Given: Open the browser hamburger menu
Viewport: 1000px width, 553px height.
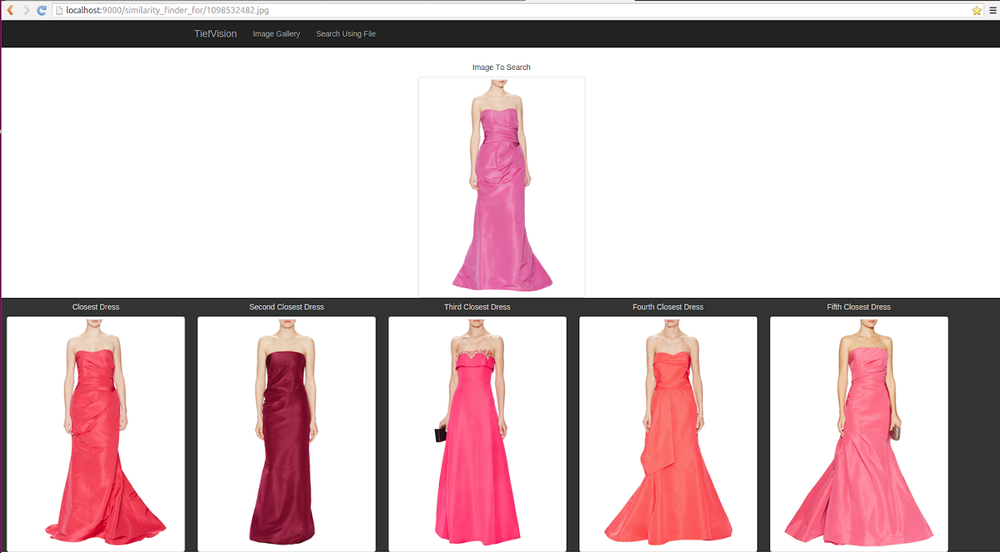Looking at the screenshot, I should point(991,10).
